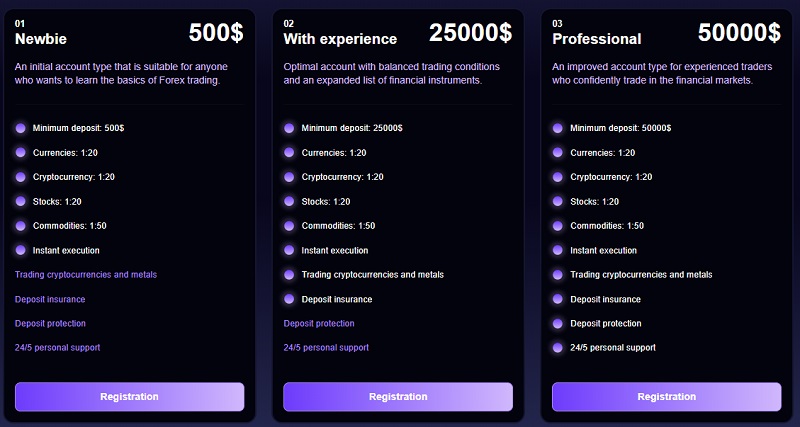Click Newbie's disabled Deposit insurance text
The image size is (800, 427).
point(50,299)
